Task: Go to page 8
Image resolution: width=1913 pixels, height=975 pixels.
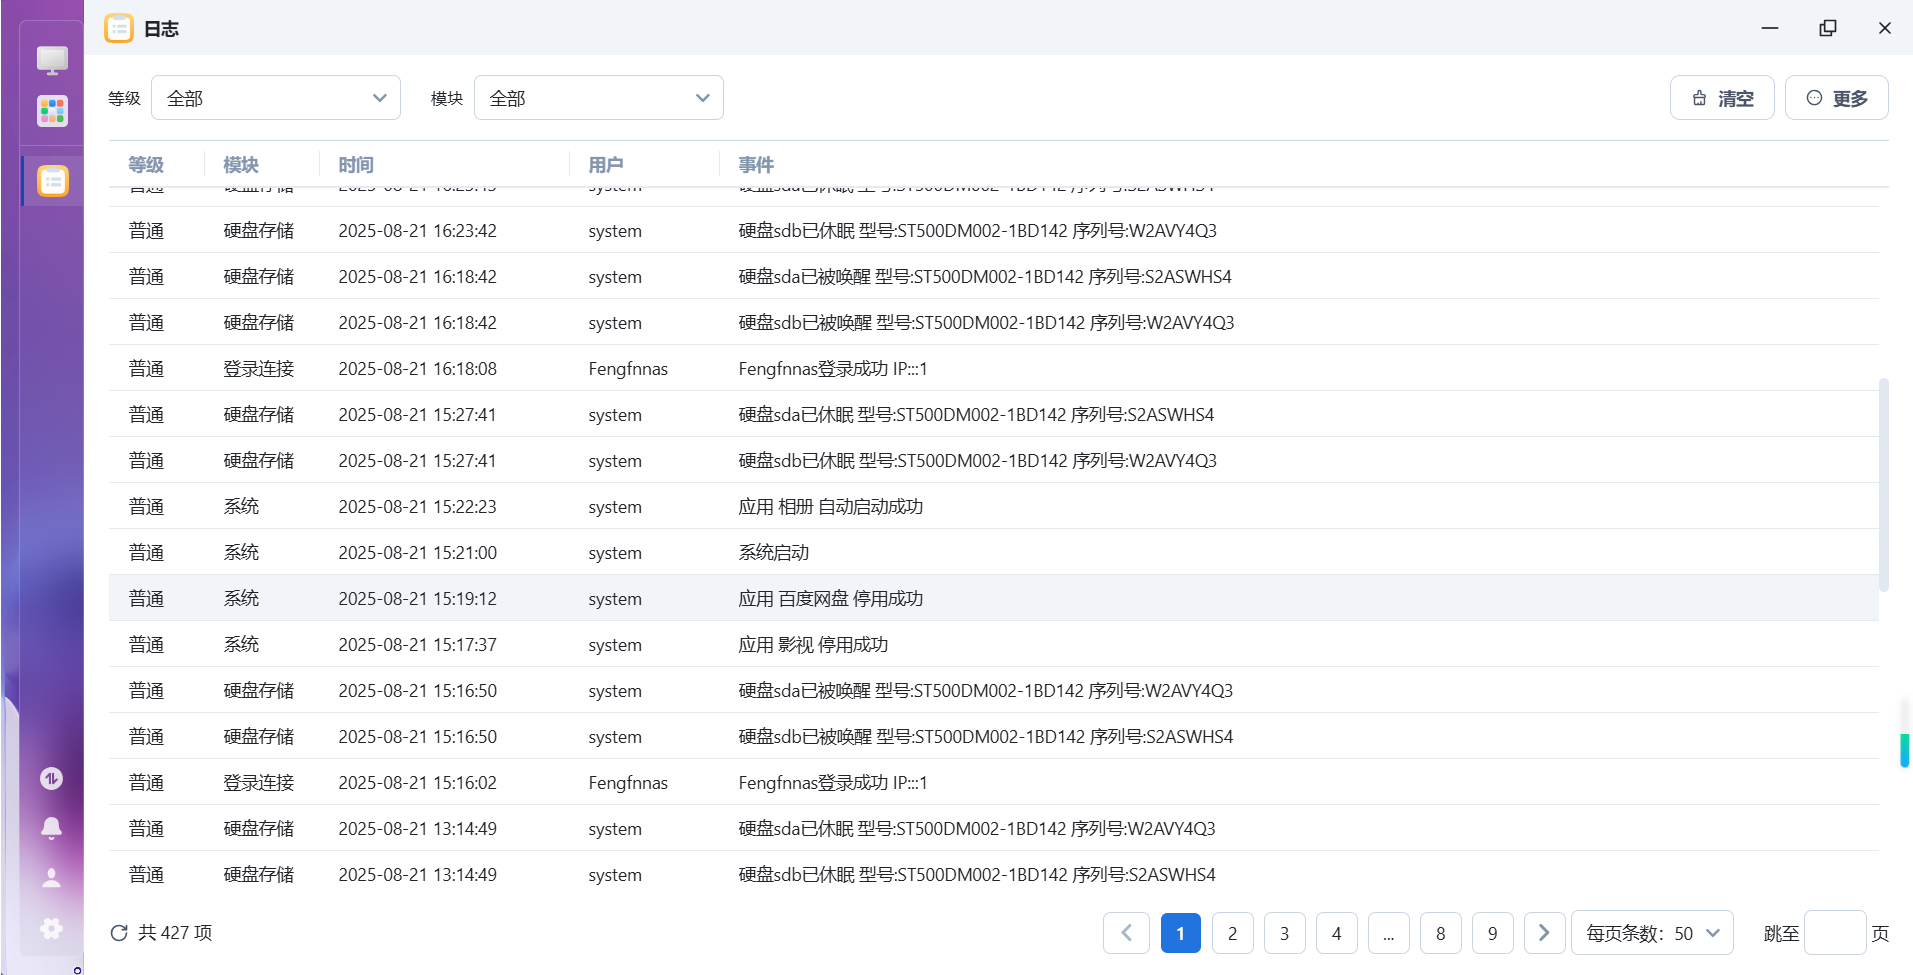Action: [1441, 933]
